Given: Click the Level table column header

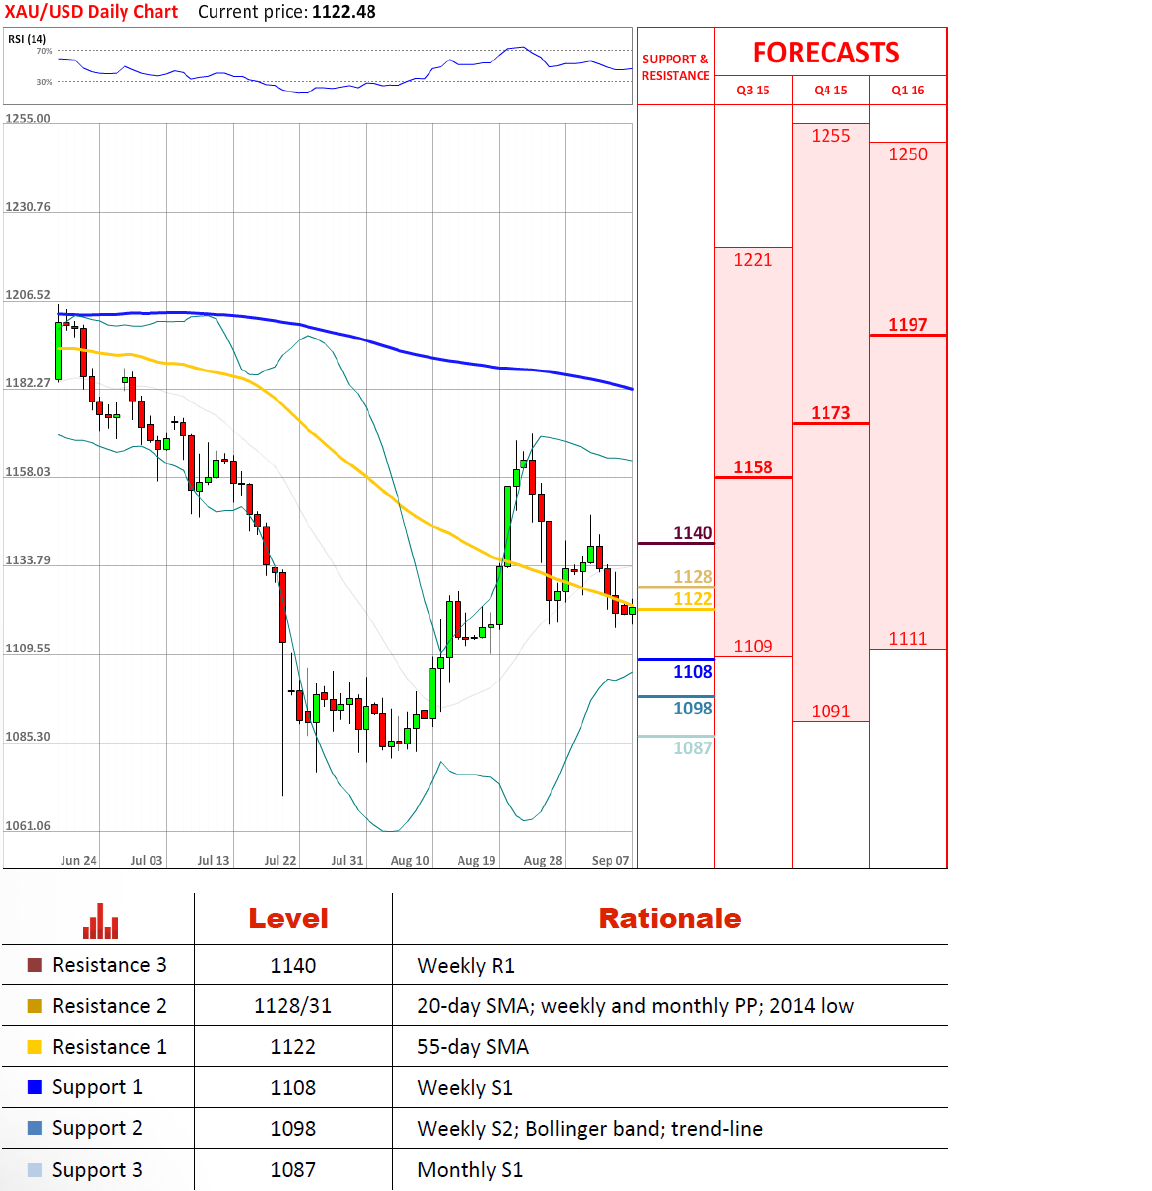Looking at the screenshot, I should tap(289, 918).
